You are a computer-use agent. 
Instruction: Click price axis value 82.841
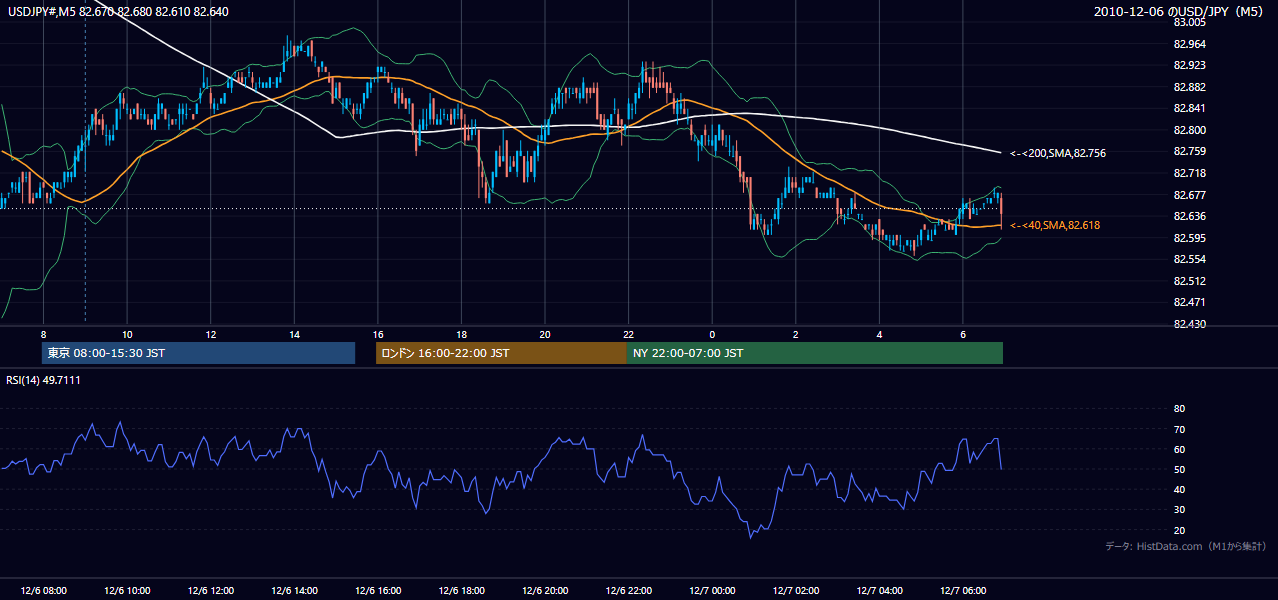click(x=1189, y=108)
